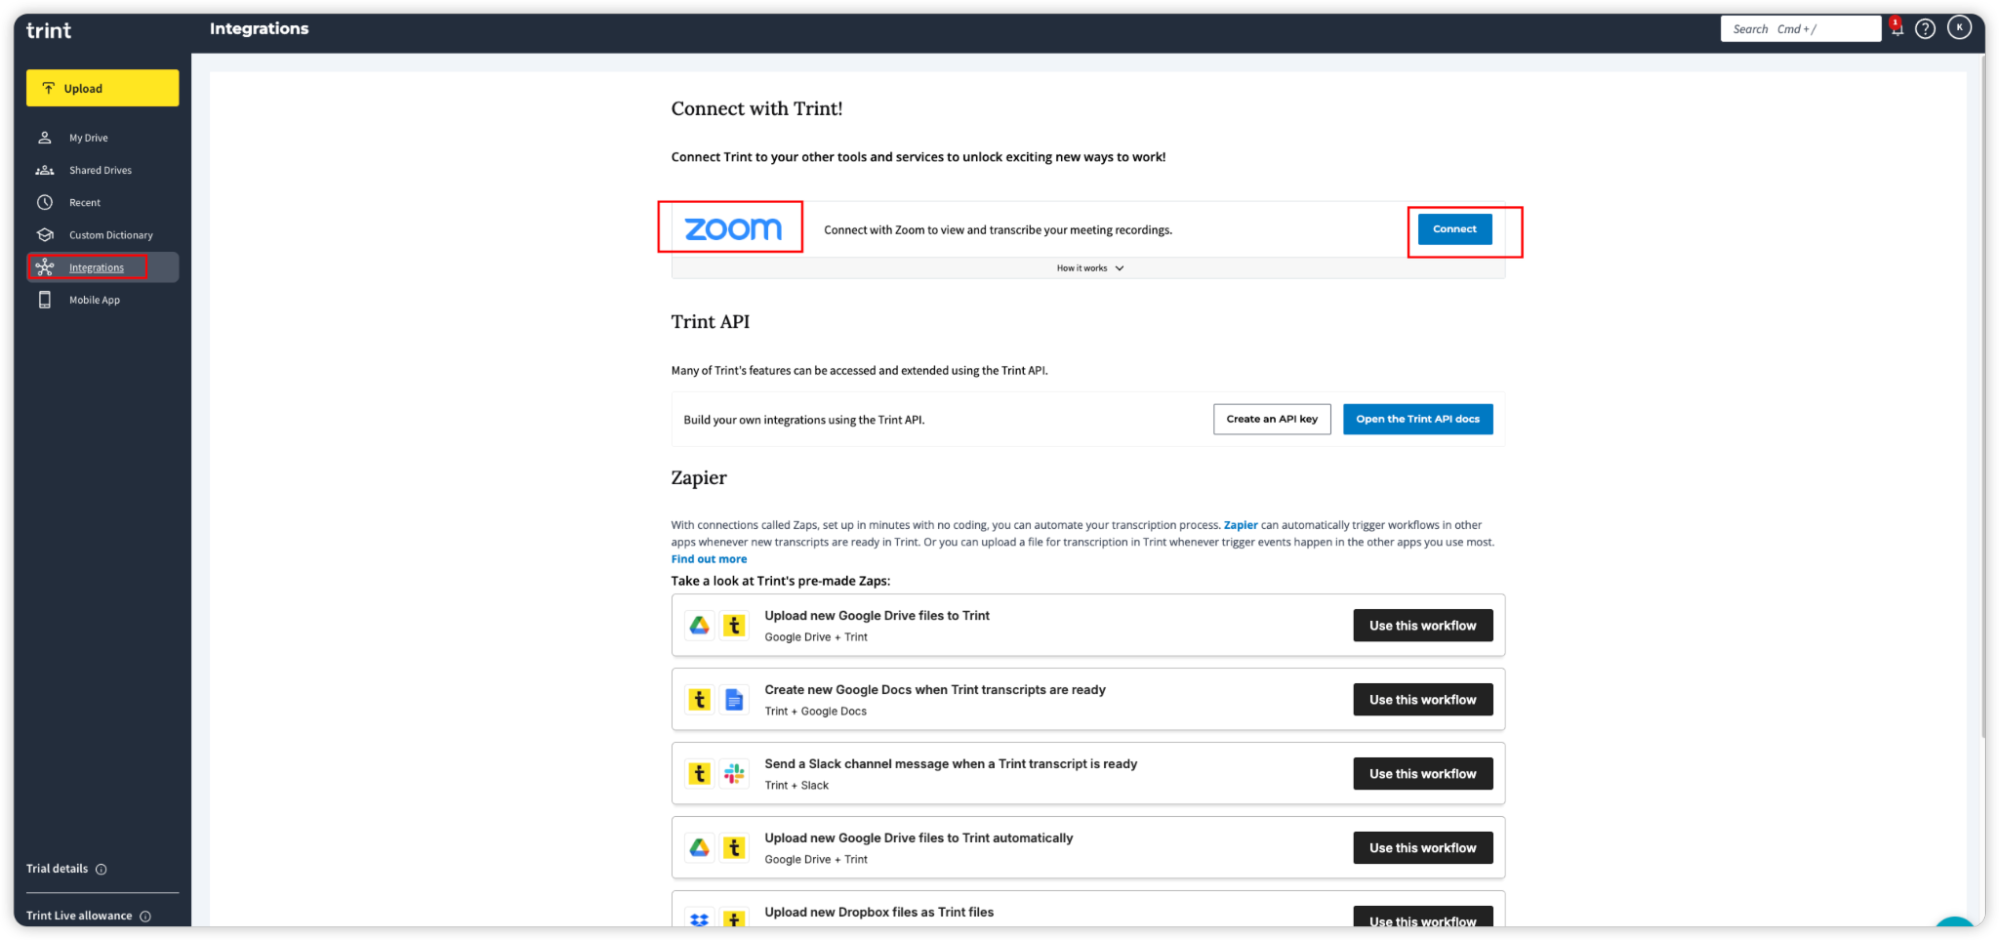Click the 'Trial details' label
Image resolution: width=1999 pixels, height=940 pixels.
pos(57,869)
